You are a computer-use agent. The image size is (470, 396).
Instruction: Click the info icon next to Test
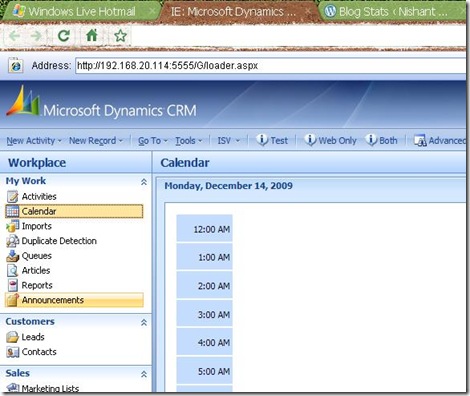[262, 140]
